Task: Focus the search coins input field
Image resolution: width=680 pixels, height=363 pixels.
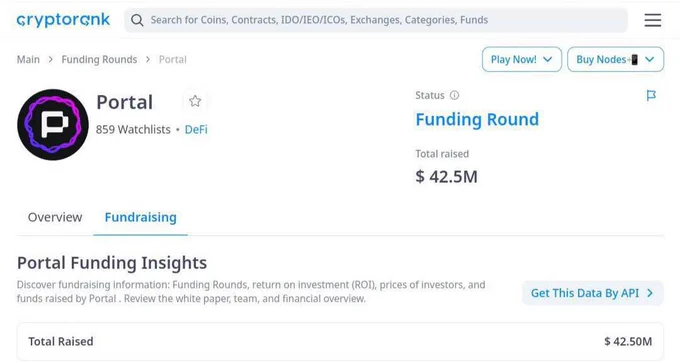Action: 376,20
